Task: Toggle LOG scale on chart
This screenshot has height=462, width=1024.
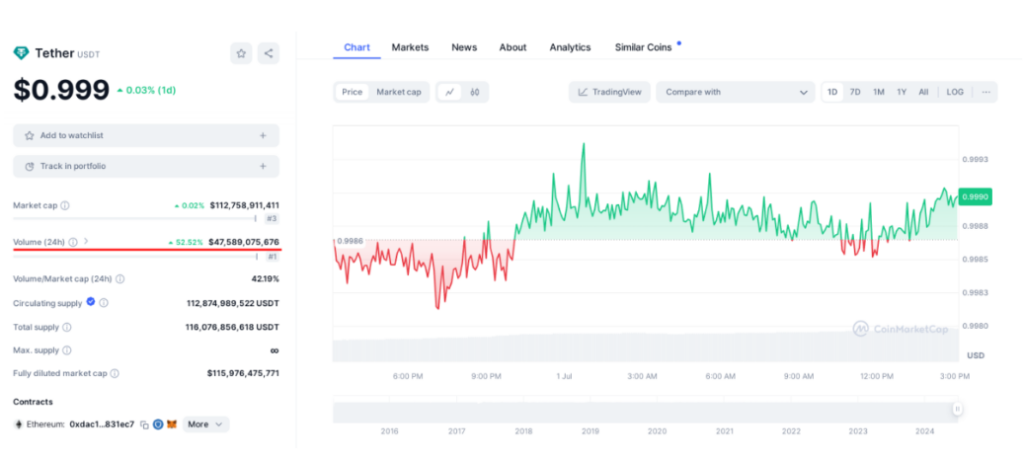Action: 955,92
